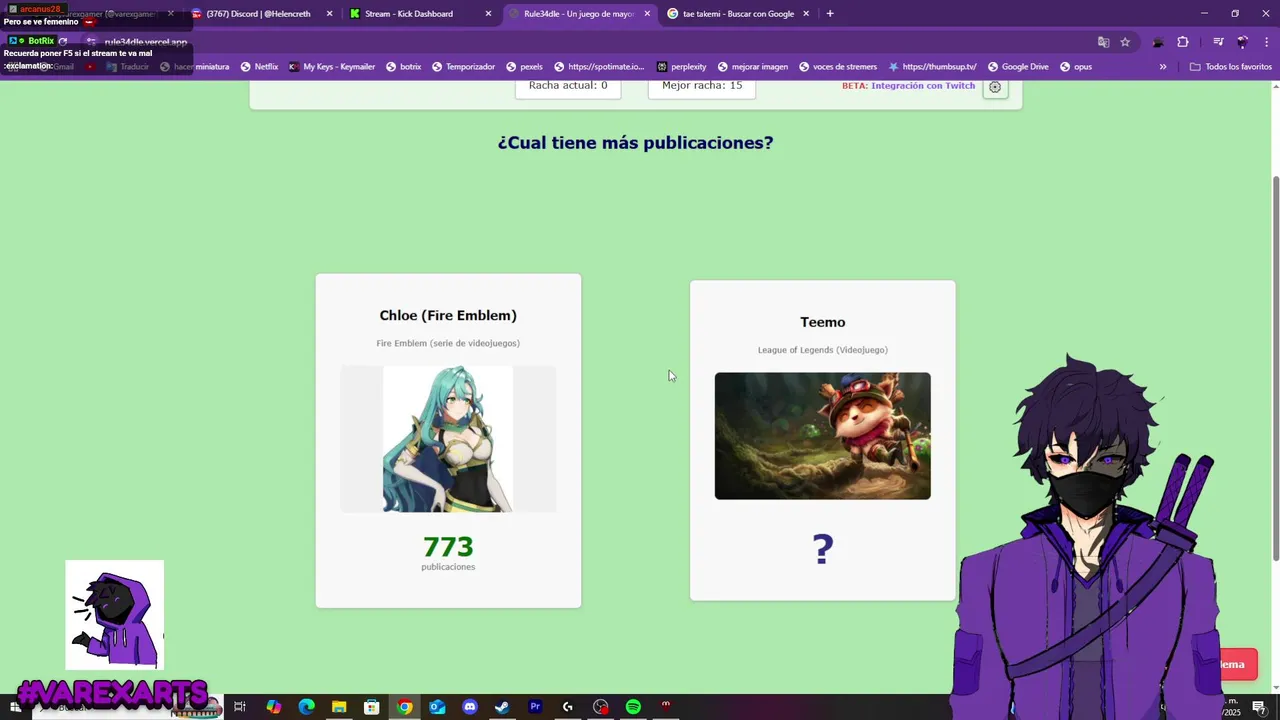
Task: Open Microsoft Store from the taskbar
Action: pyautogui.click(x=372, y=707)
